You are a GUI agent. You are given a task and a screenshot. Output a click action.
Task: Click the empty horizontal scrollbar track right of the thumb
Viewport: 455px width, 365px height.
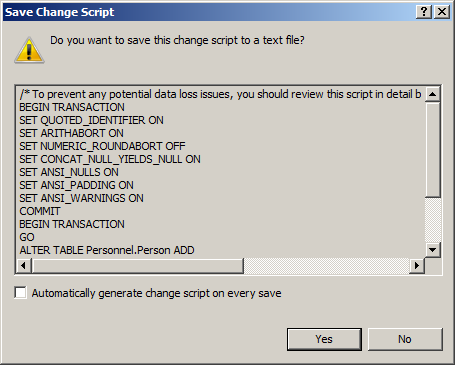[326, 266]
